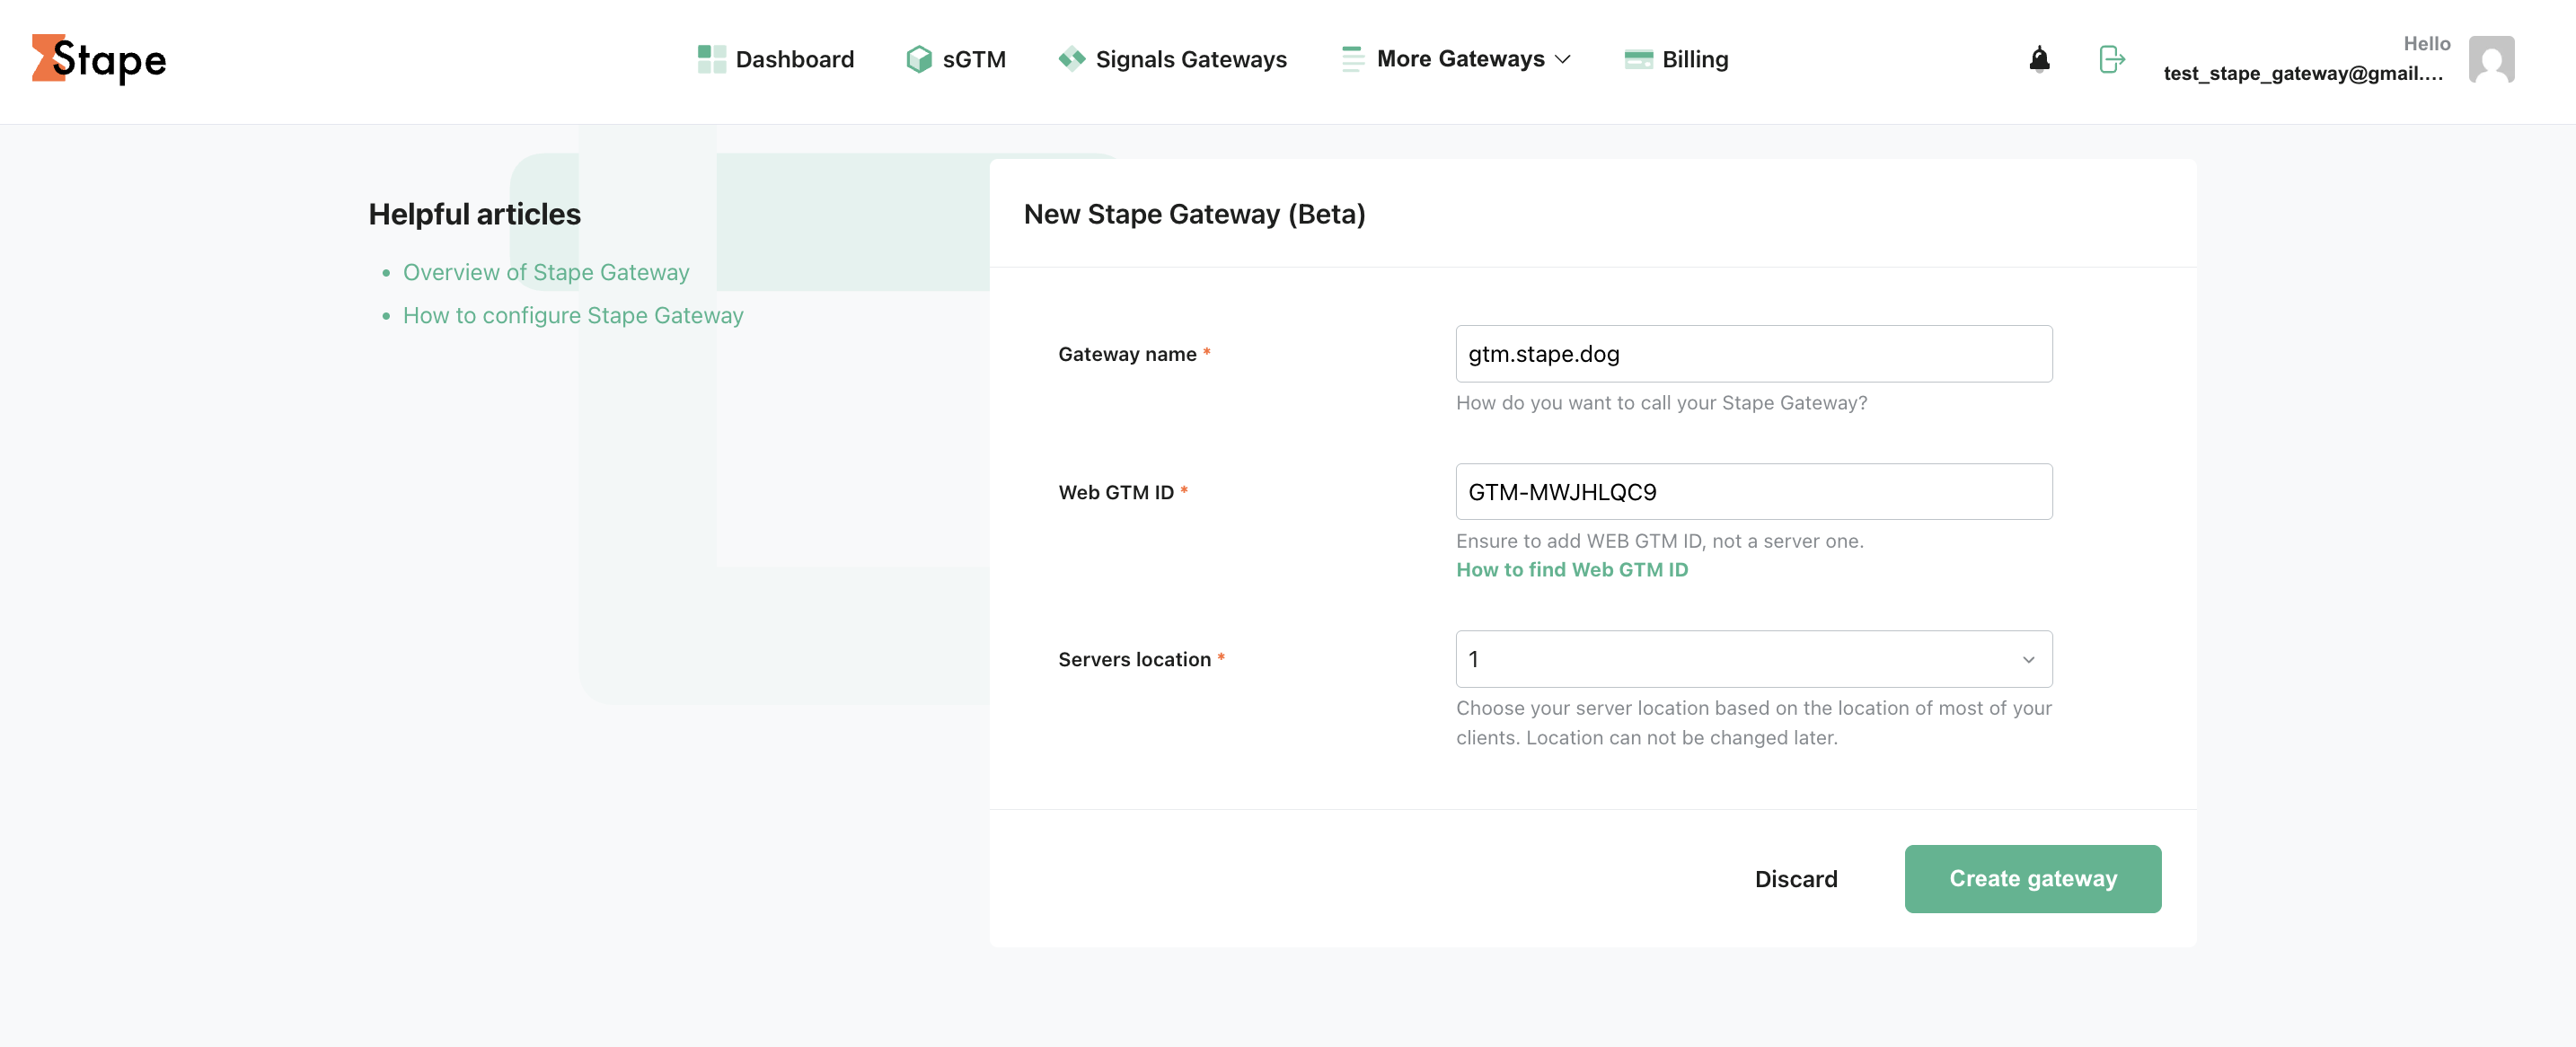Click the Helpful articles heading
Image resolution: width=2576 pixels, height=1047 pixels.
click(x=474, y=213)
